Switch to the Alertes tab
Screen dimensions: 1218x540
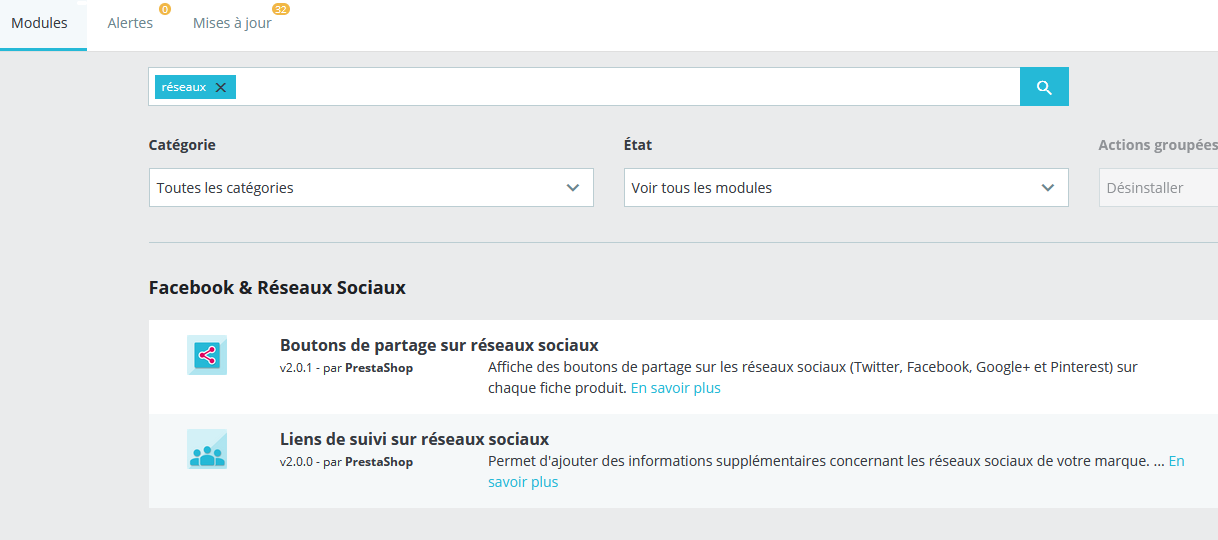click(x=130, y=23)
